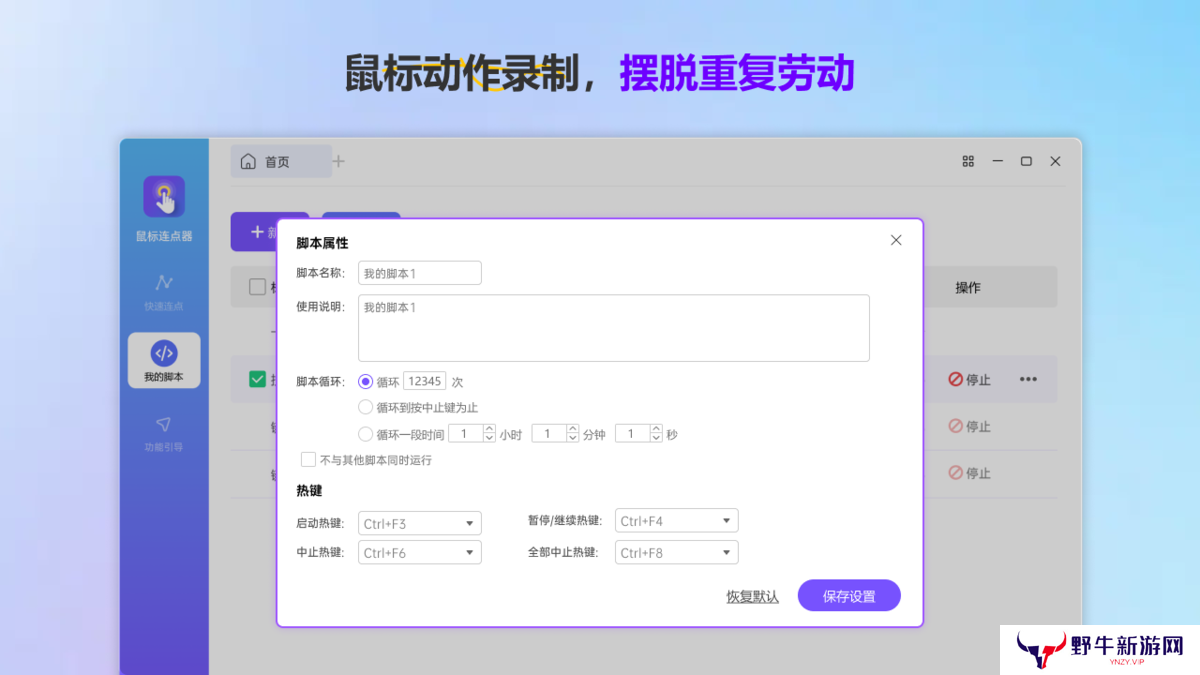
Task: Click 停止 in the third script row
Action: [x=970, y=473]
